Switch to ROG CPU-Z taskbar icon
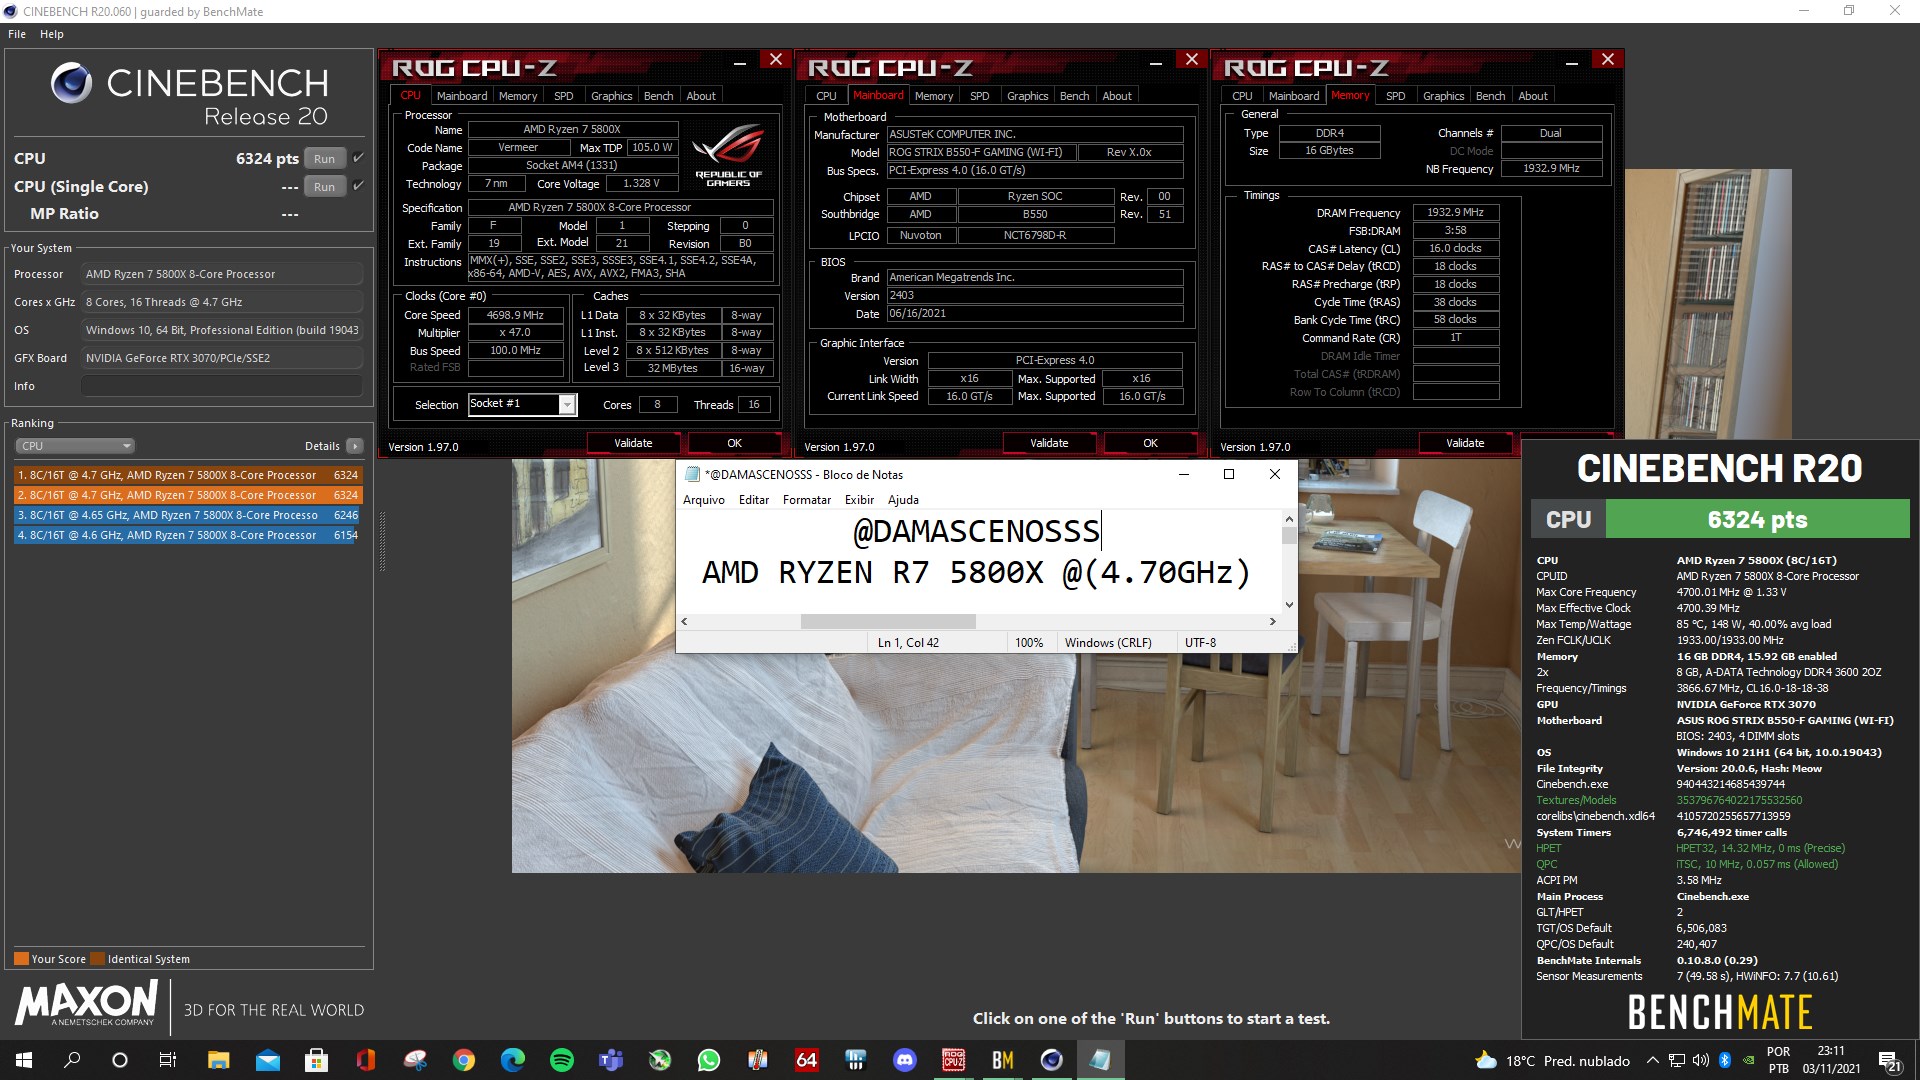The height and width of the screenshot is (1080, 1920). click(x=953, y=1060)
